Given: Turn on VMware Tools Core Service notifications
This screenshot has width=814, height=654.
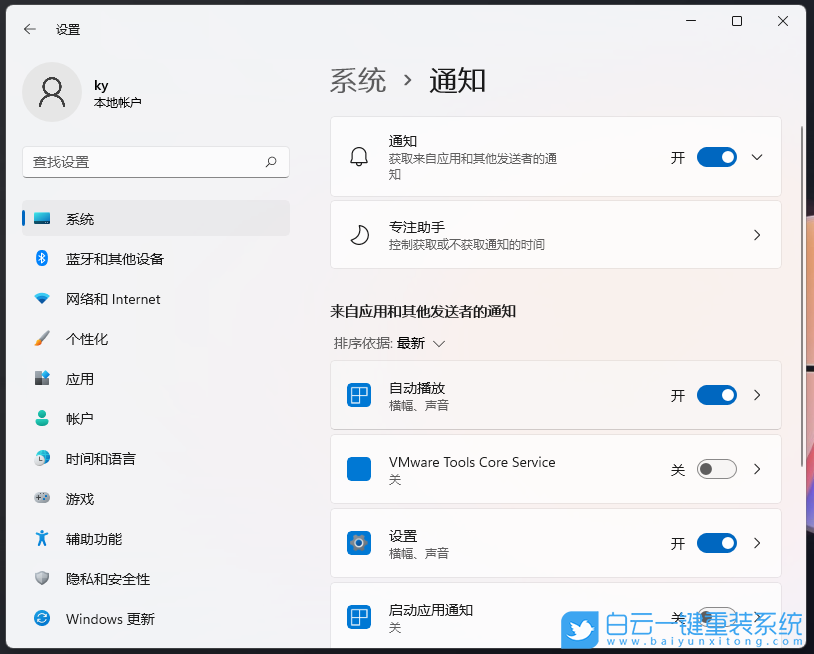Looking at the screenshot, I should click(x=716, y=468).
